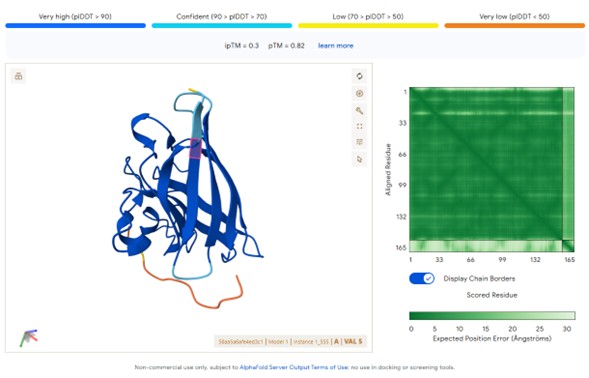
Task: Reset the camera view in the 3D viewer
Action: point(359,76)
